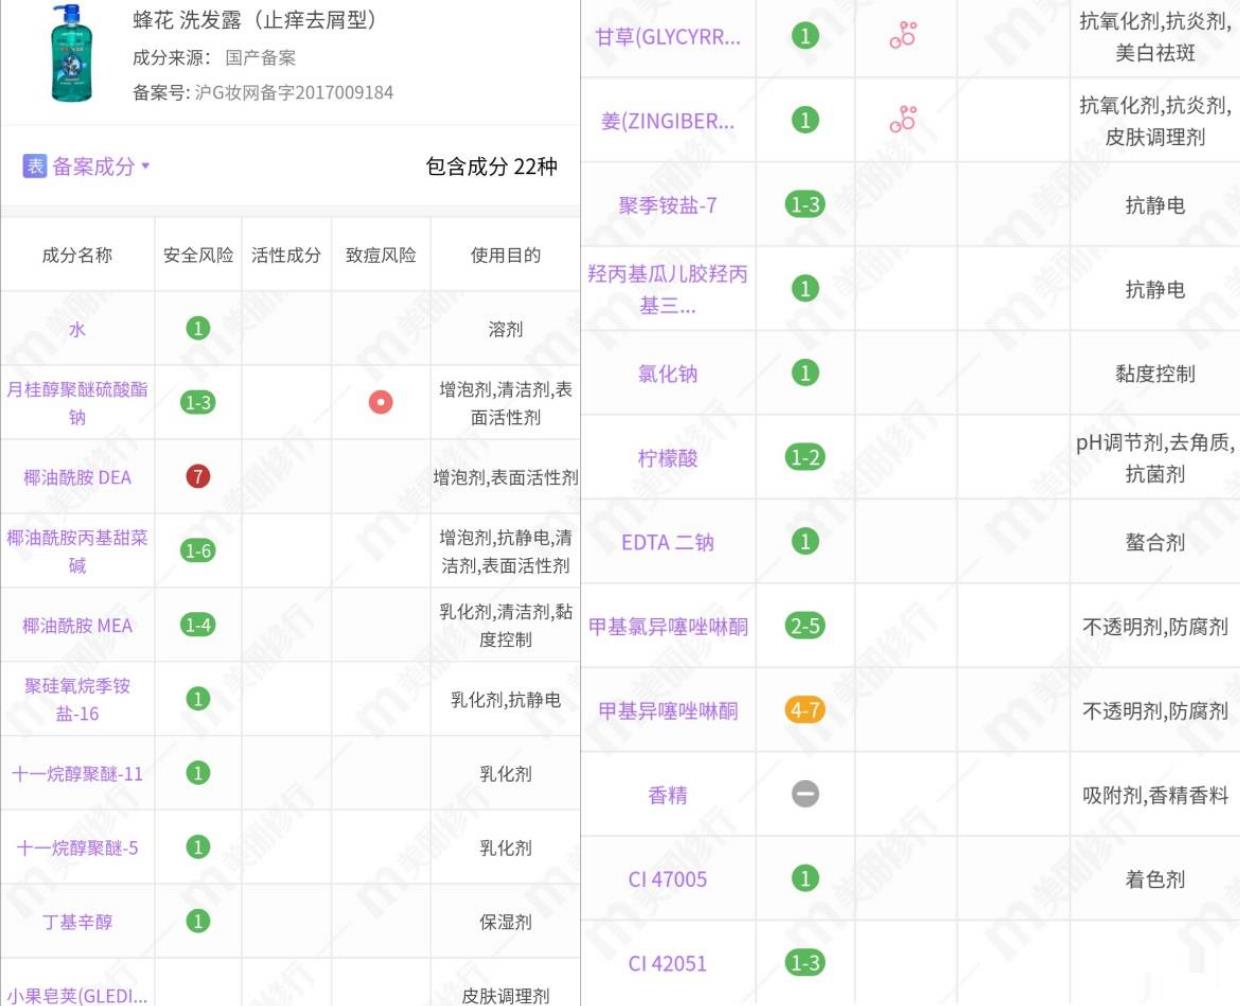Open ingredient link 甲基氯异噻唑啉酮
The image size is (1240, 1006).
coord(668,626)
